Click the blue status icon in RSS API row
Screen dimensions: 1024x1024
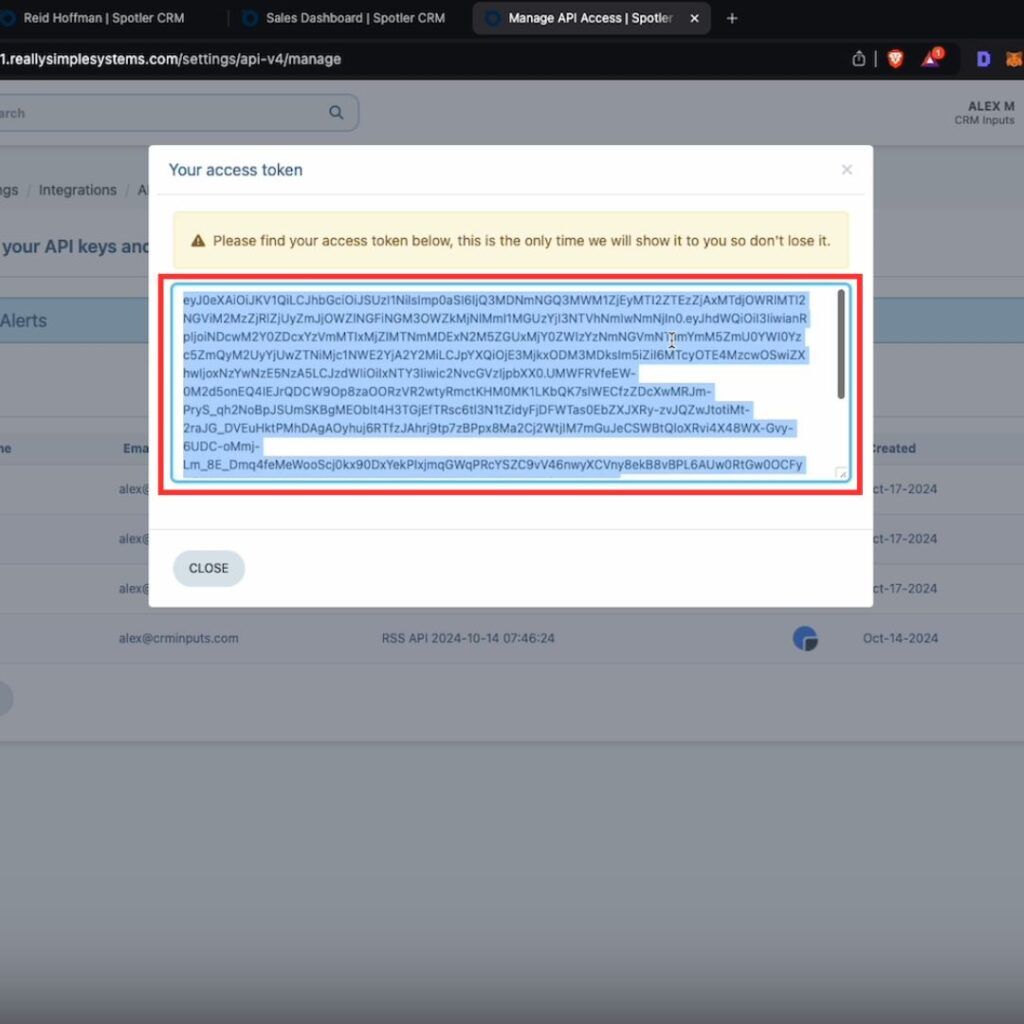805,638
